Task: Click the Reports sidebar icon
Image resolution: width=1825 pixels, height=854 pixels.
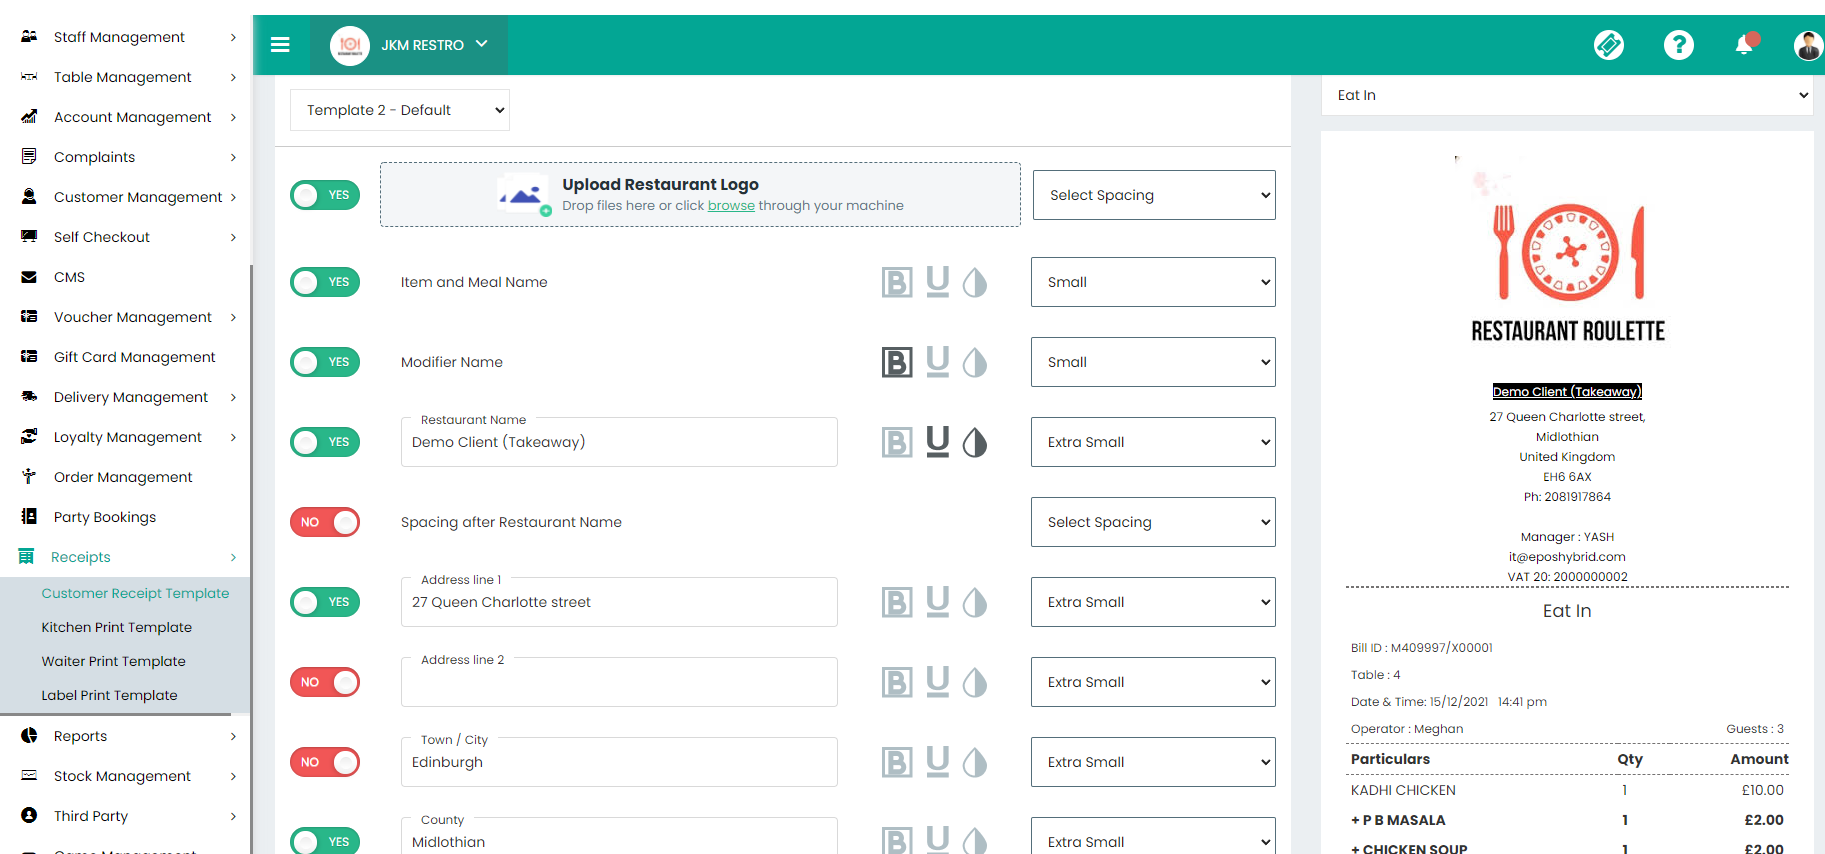Action: tap(29, 736)
